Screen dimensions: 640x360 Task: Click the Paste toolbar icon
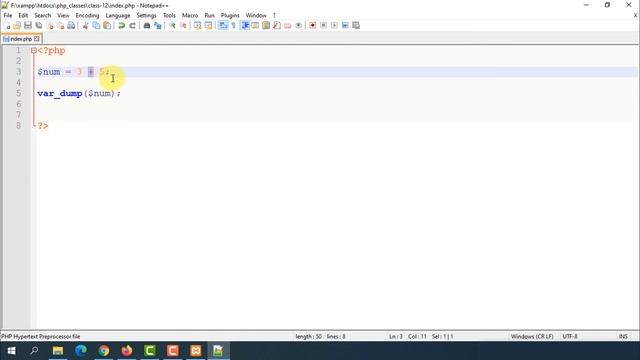click(107, 25)
